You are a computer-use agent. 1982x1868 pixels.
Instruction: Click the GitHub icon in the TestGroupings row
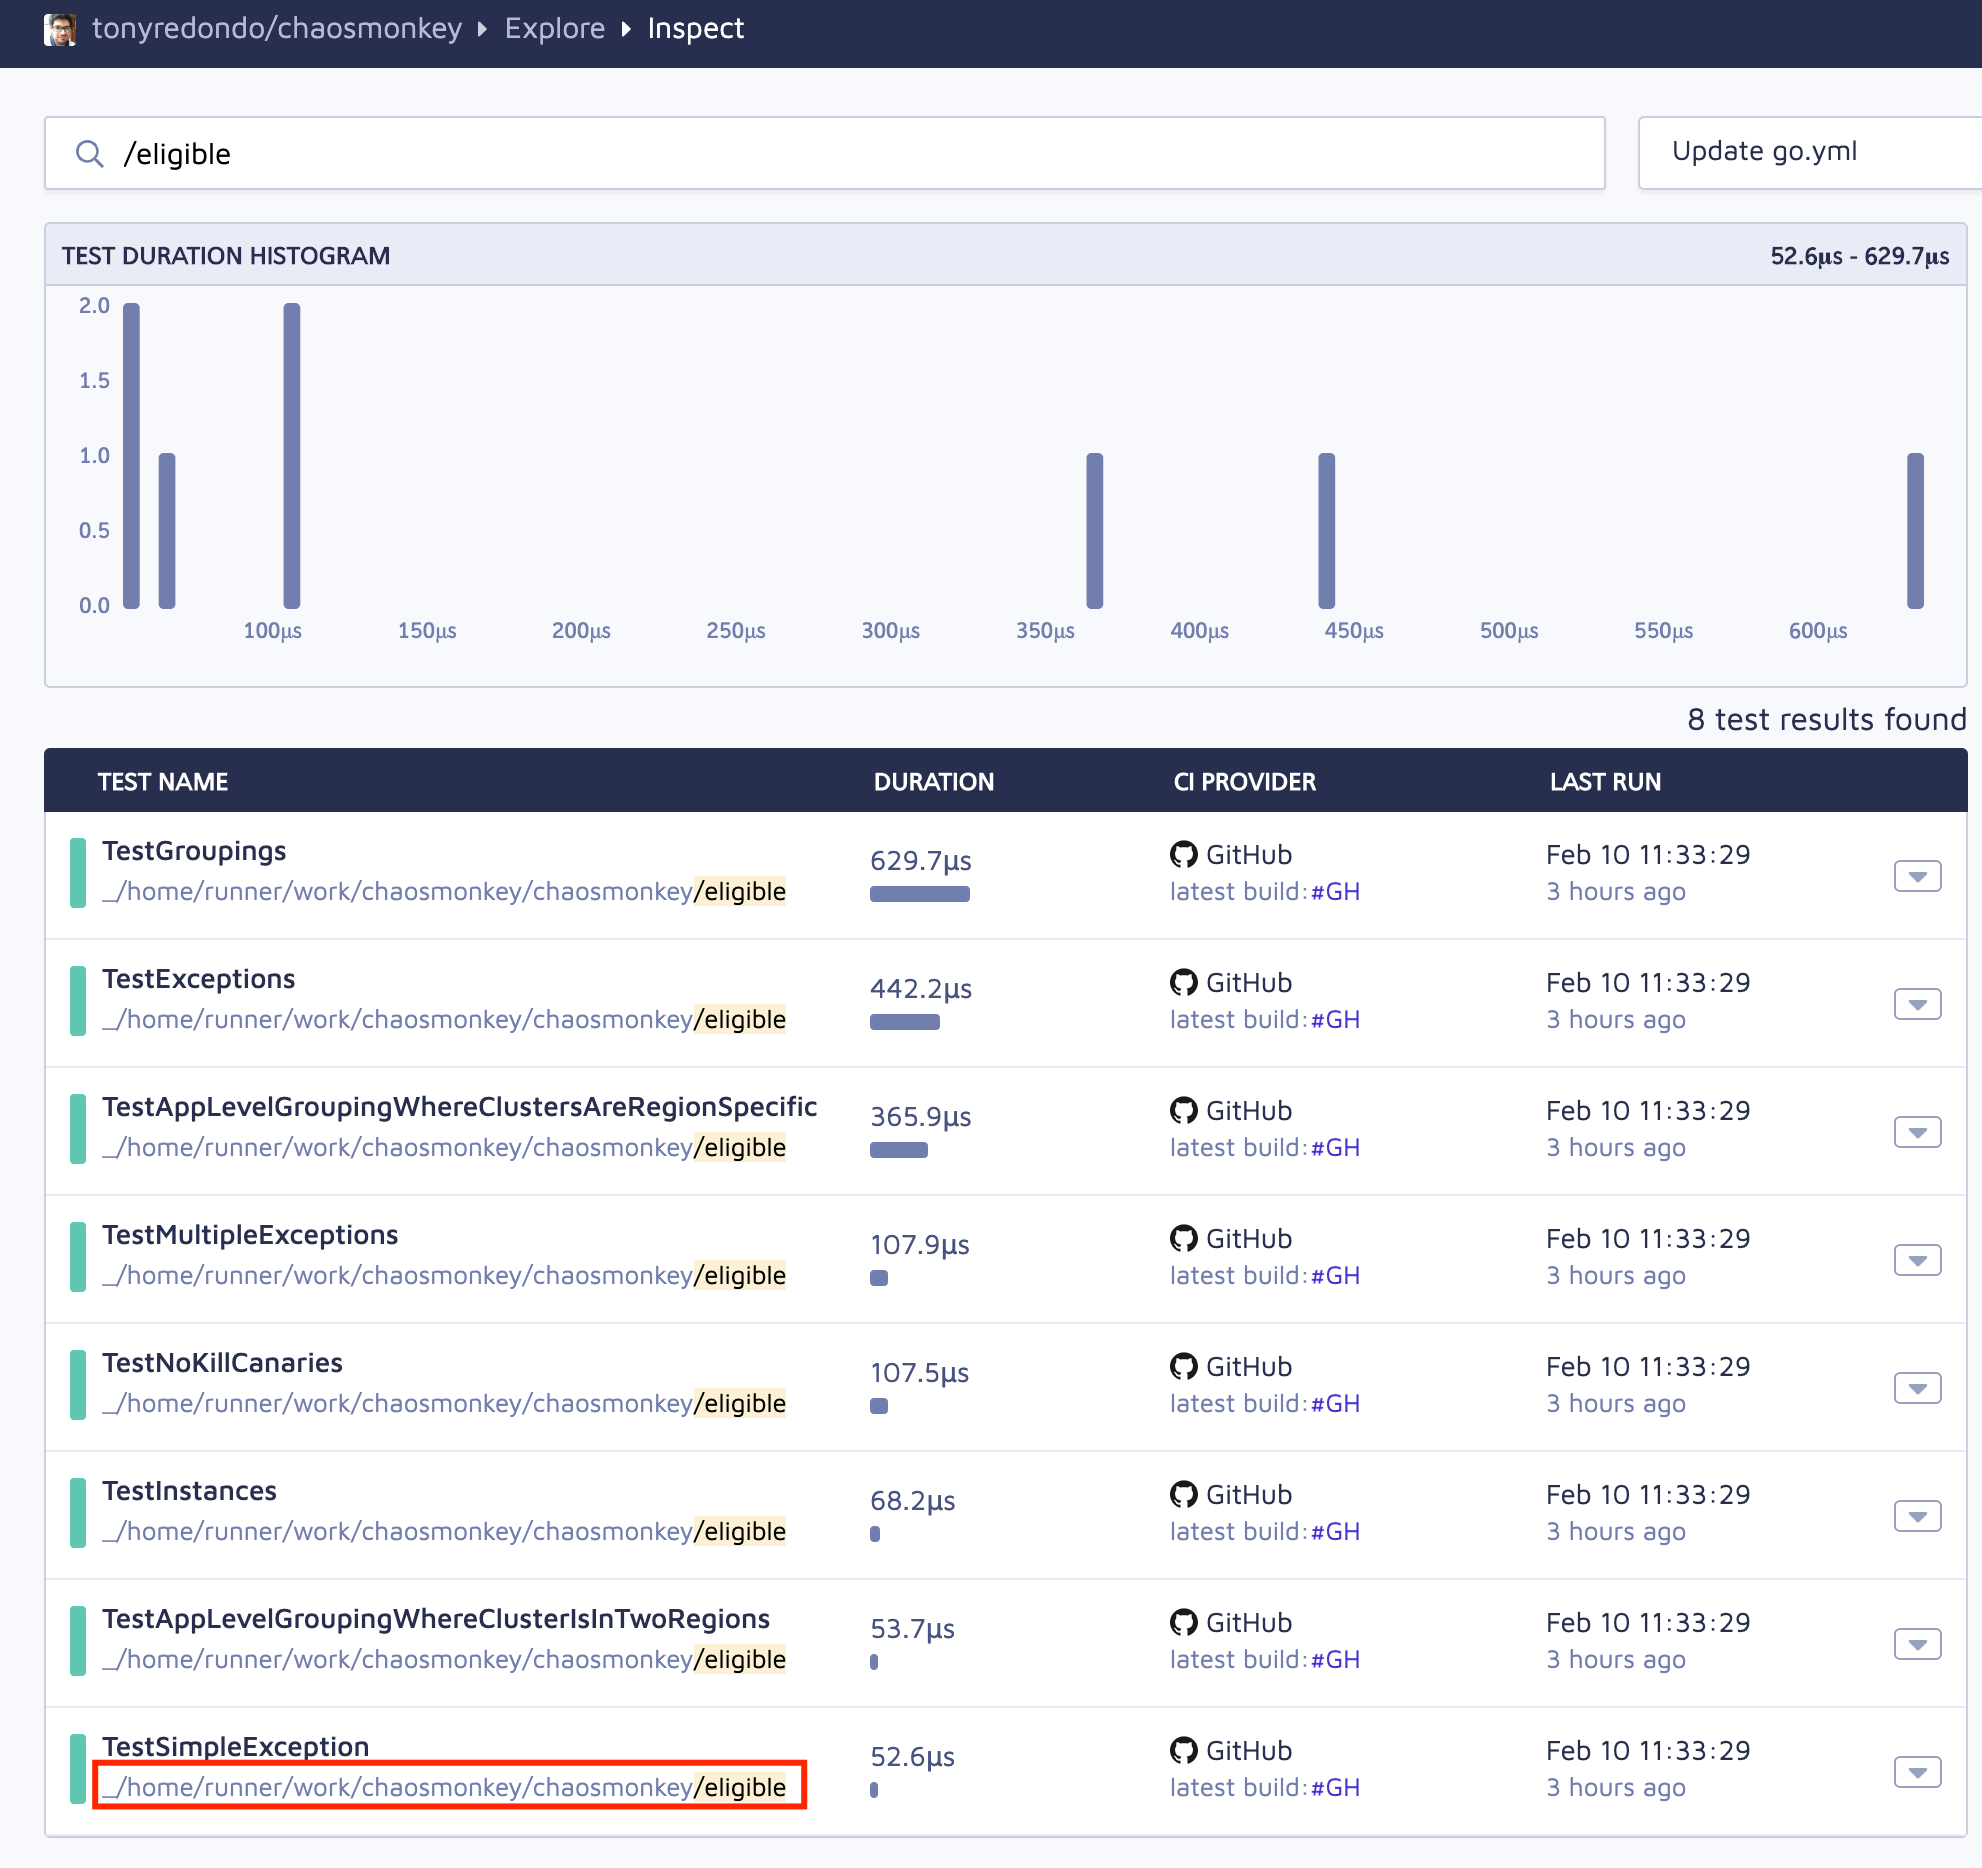[1183, 855]
